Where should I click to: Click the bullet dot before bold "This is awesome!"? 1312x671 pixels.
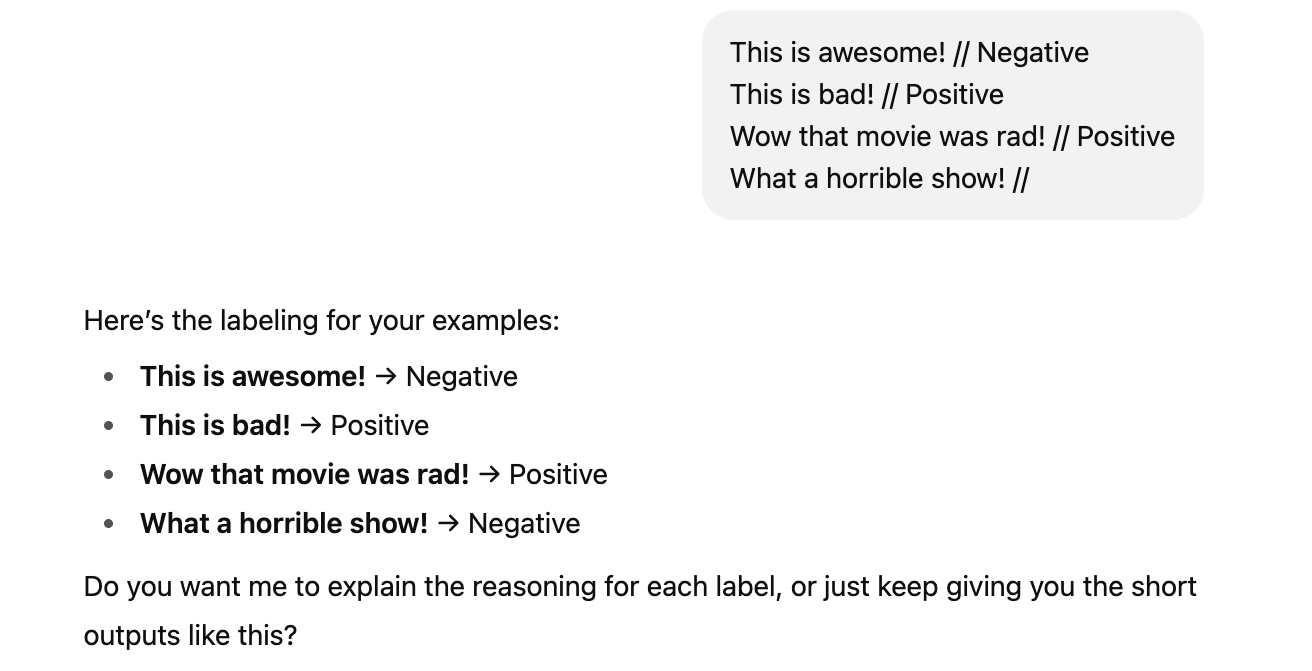(x=109, y=377)
